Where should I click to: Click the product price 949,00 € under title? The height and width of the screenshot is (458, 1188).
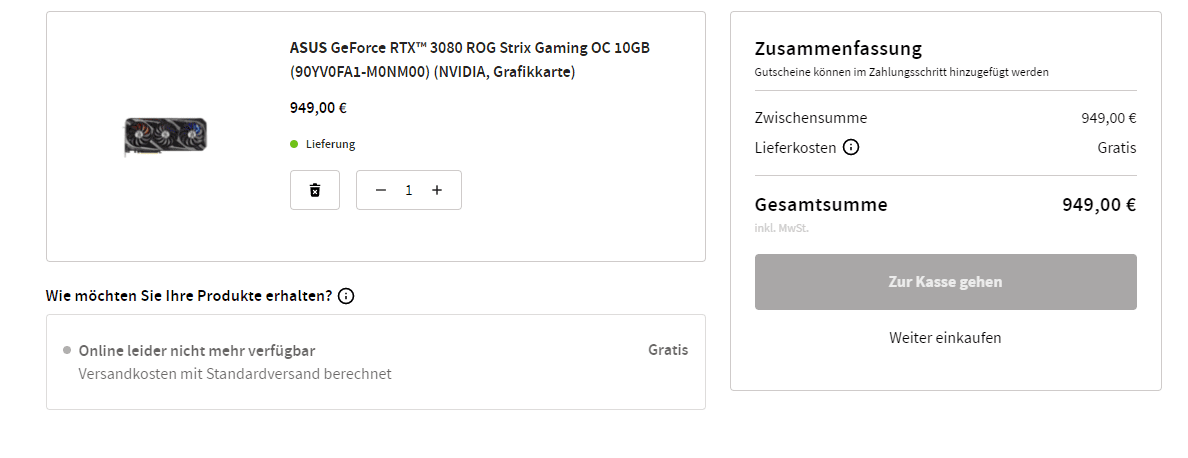tap(318, 108)
